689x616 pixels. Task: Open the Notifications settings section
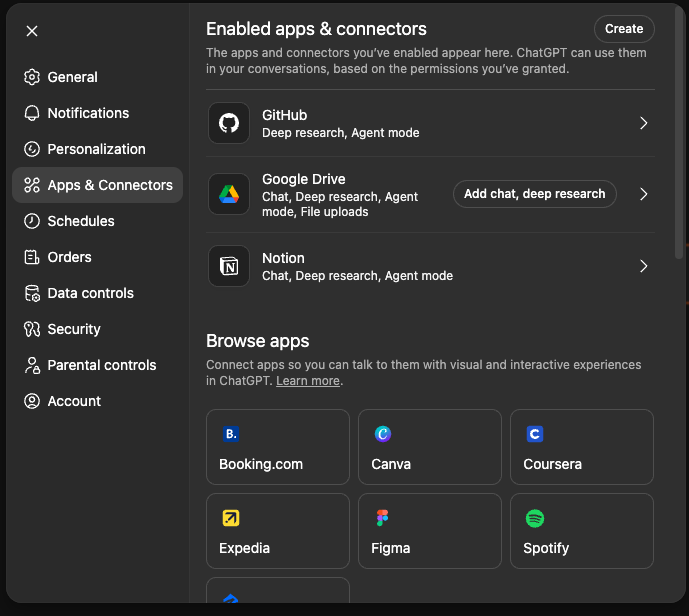pyautogui.click(x=88, y=113)
